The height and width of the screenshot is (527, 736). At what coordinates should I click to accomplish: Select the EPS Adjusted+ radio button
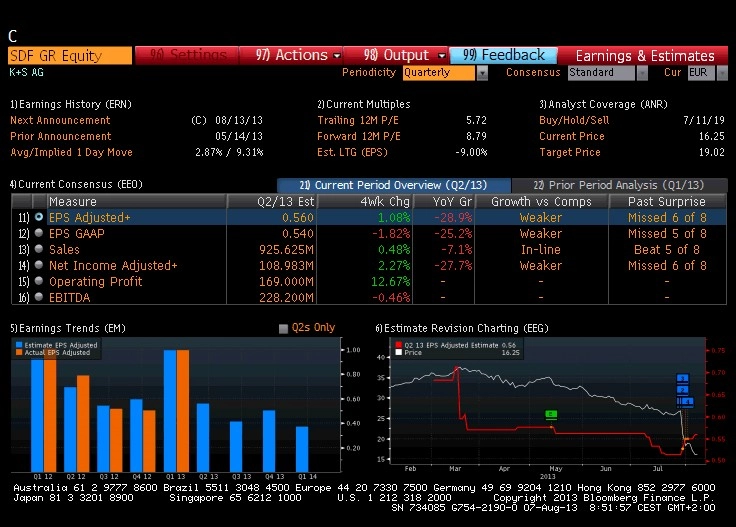39,217
